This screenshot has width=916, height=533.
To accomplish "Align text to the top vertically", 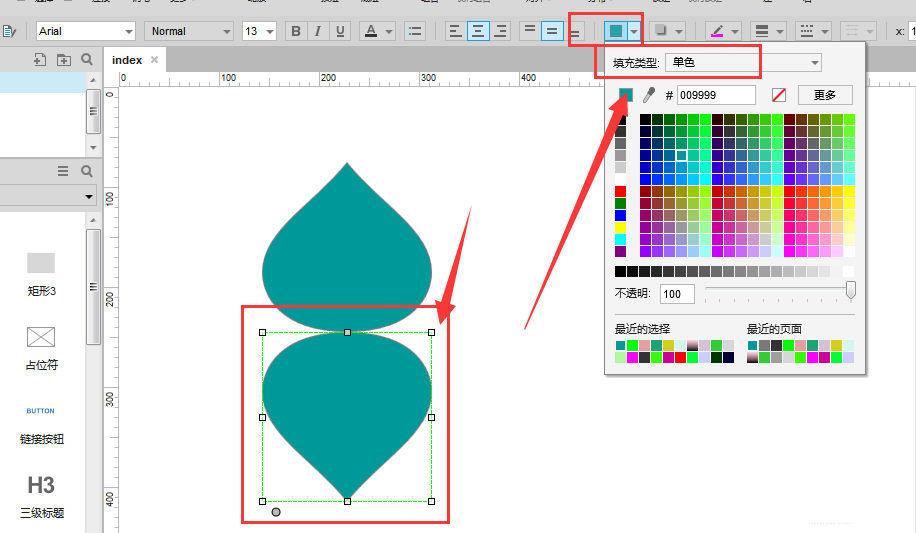I will click(x=529, y=31).
